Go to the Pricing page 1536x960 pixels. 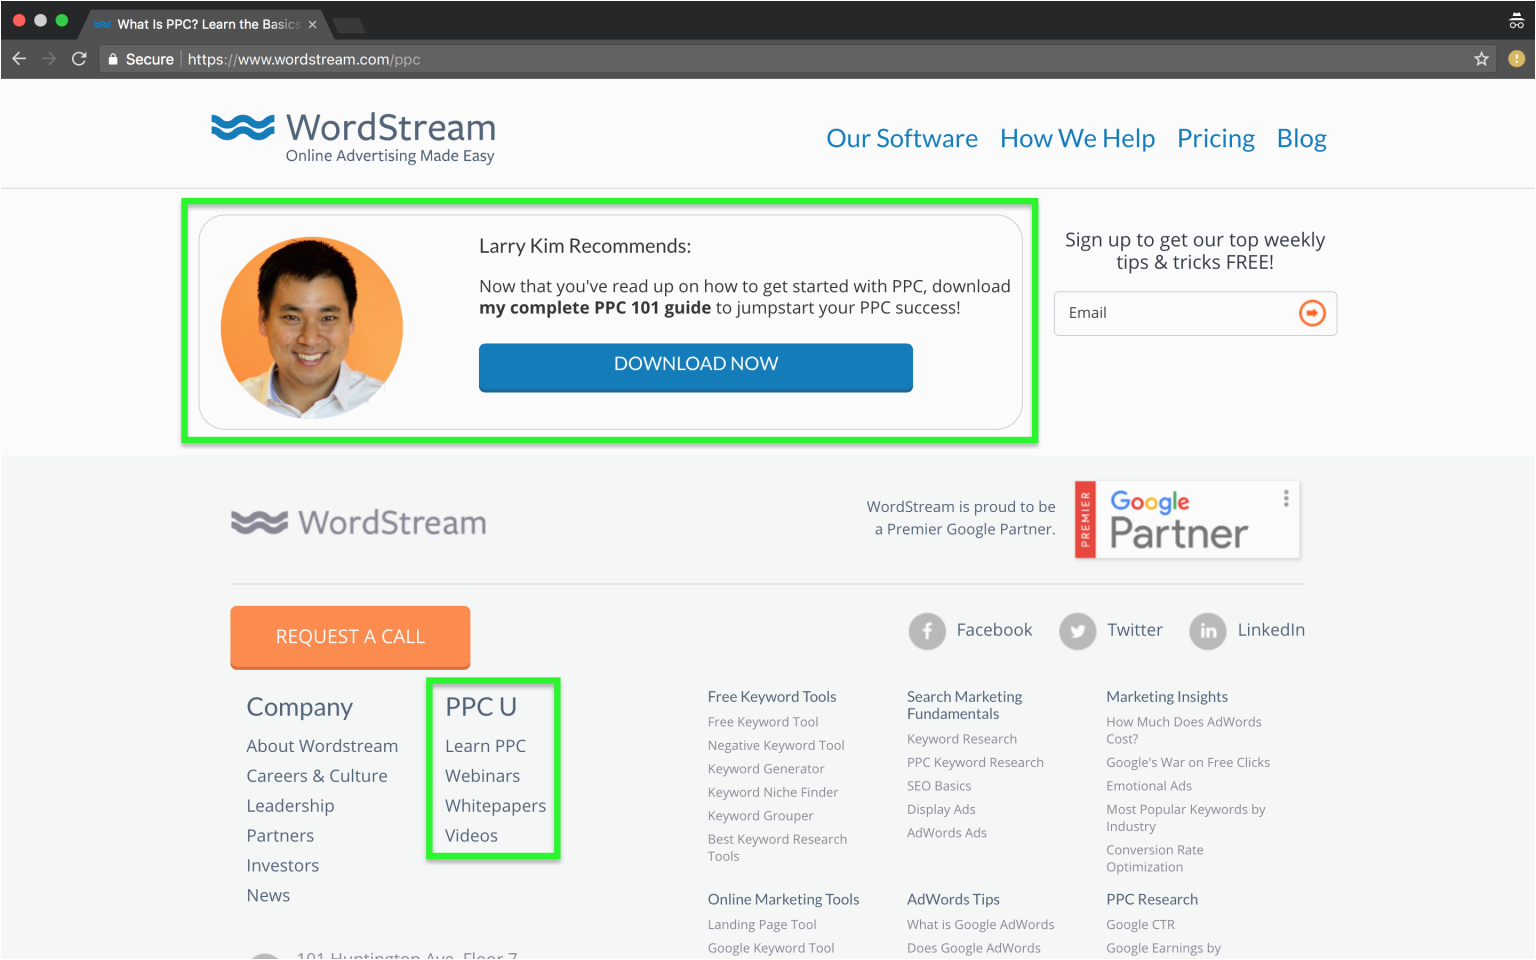tap(1215, 139)
